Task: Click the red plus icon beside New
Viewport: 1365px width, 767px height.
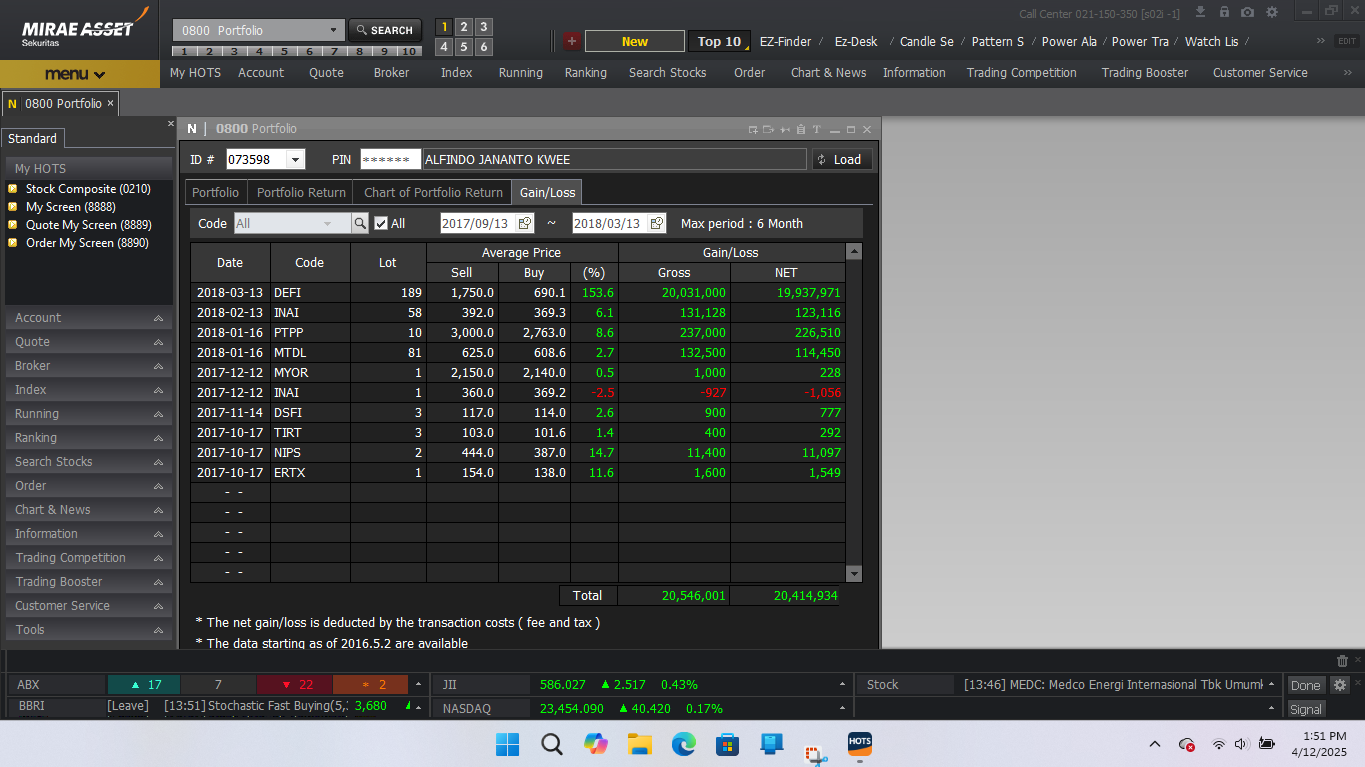Action: 571,41
